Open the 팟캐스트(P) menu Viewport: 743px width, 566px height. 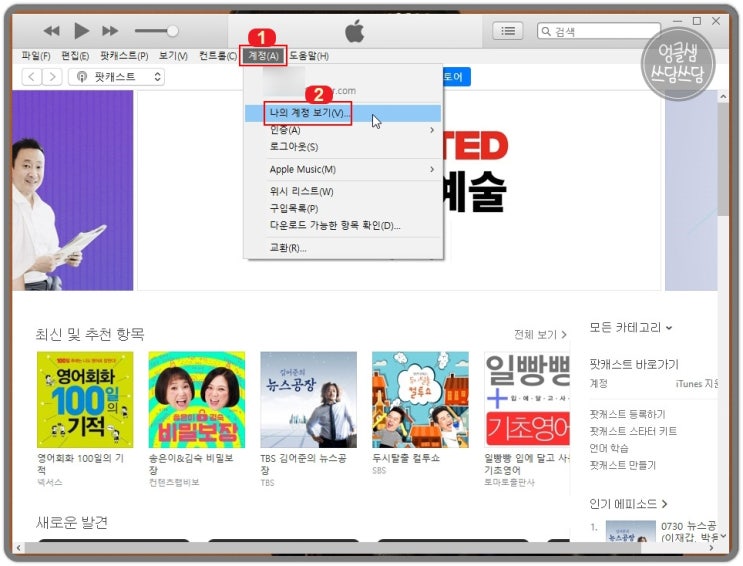pos(124,56)
